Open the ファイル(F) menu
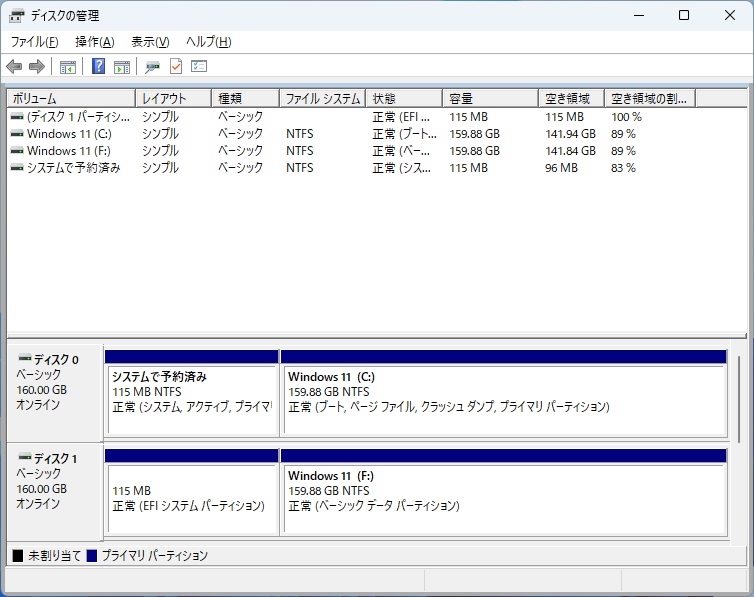The image size is (754, 597). click(35, 42)
